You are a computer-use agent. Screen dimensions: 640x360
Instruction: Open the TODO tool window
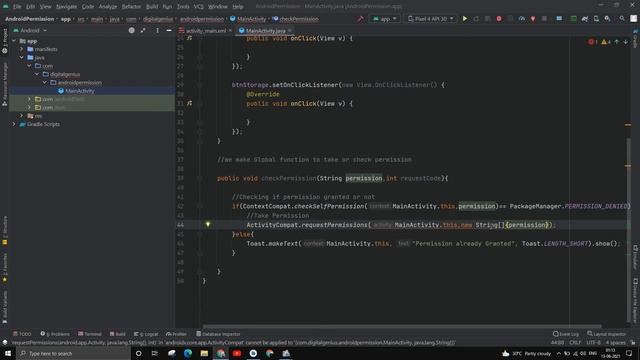coord(22,334)
